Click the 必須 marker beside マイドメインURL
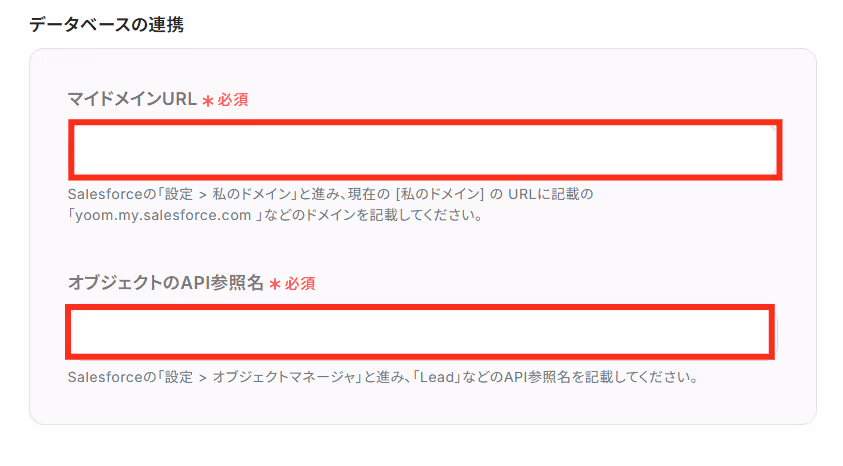Screen dimensions: 843x466 coord(233,100)
